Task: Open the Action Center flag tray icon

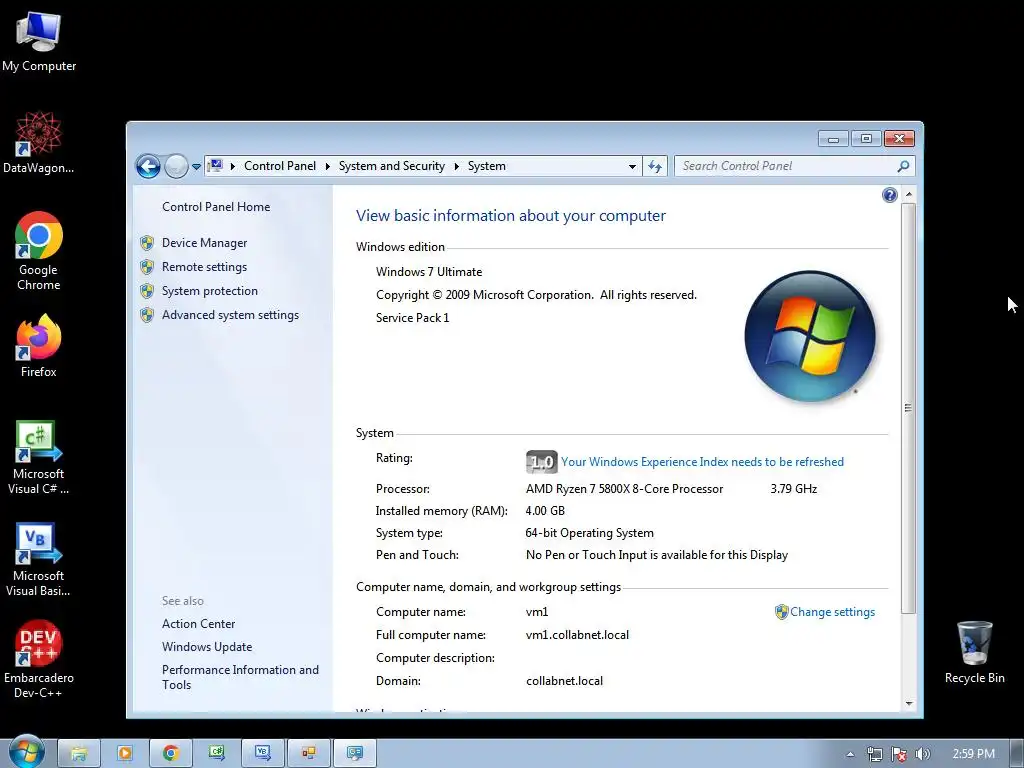Action: pyautogui.click(x=899, y=754)
